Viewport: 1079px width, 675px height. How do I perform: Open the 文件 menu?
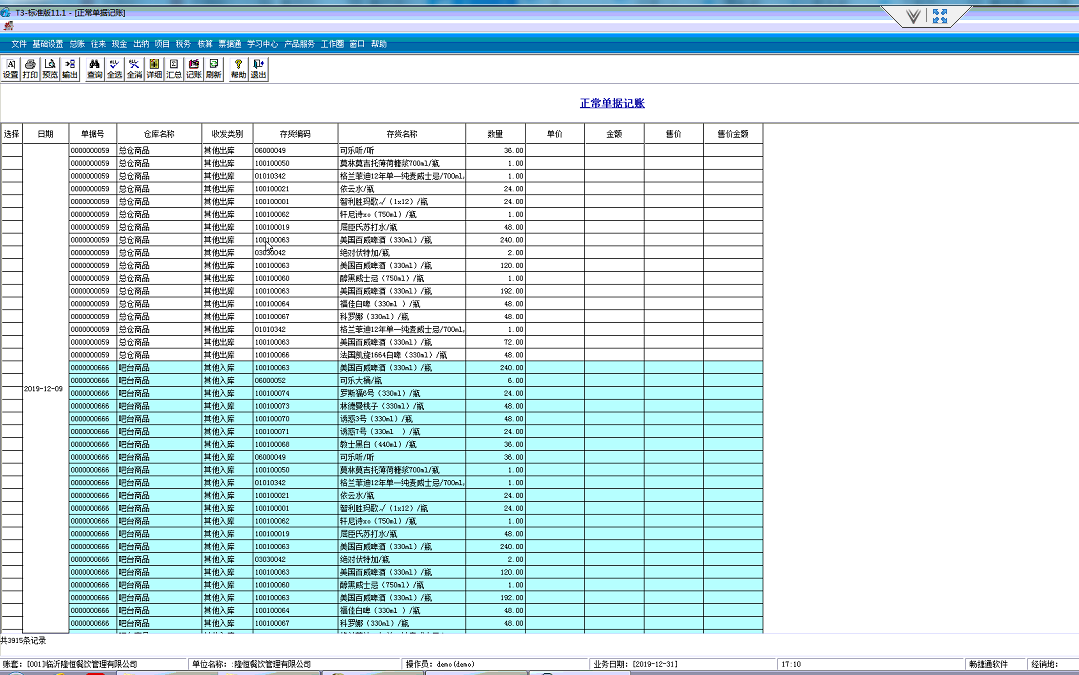point(19,44)
